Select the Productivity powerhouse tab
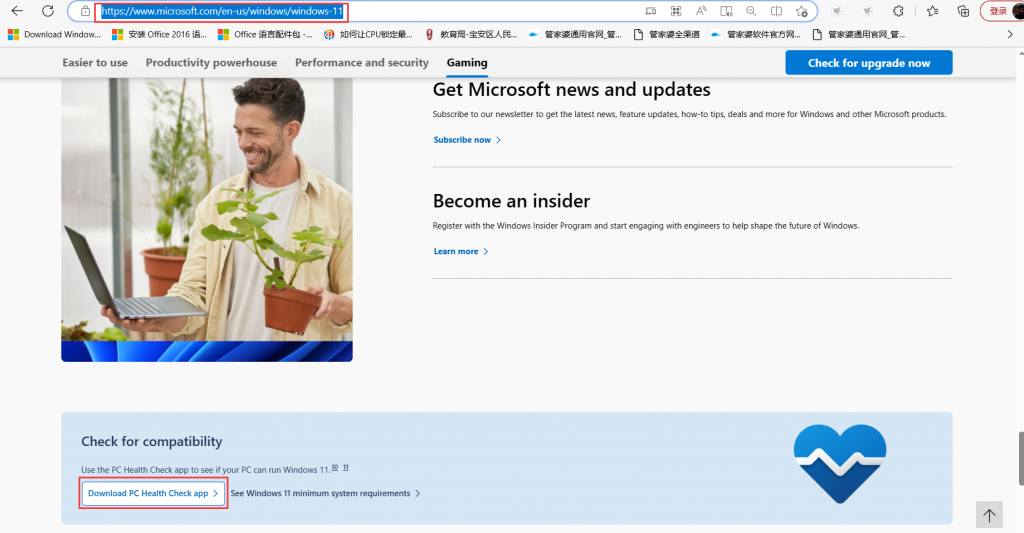This screenshot has width=1024, height=533. [x=211, y=63]
